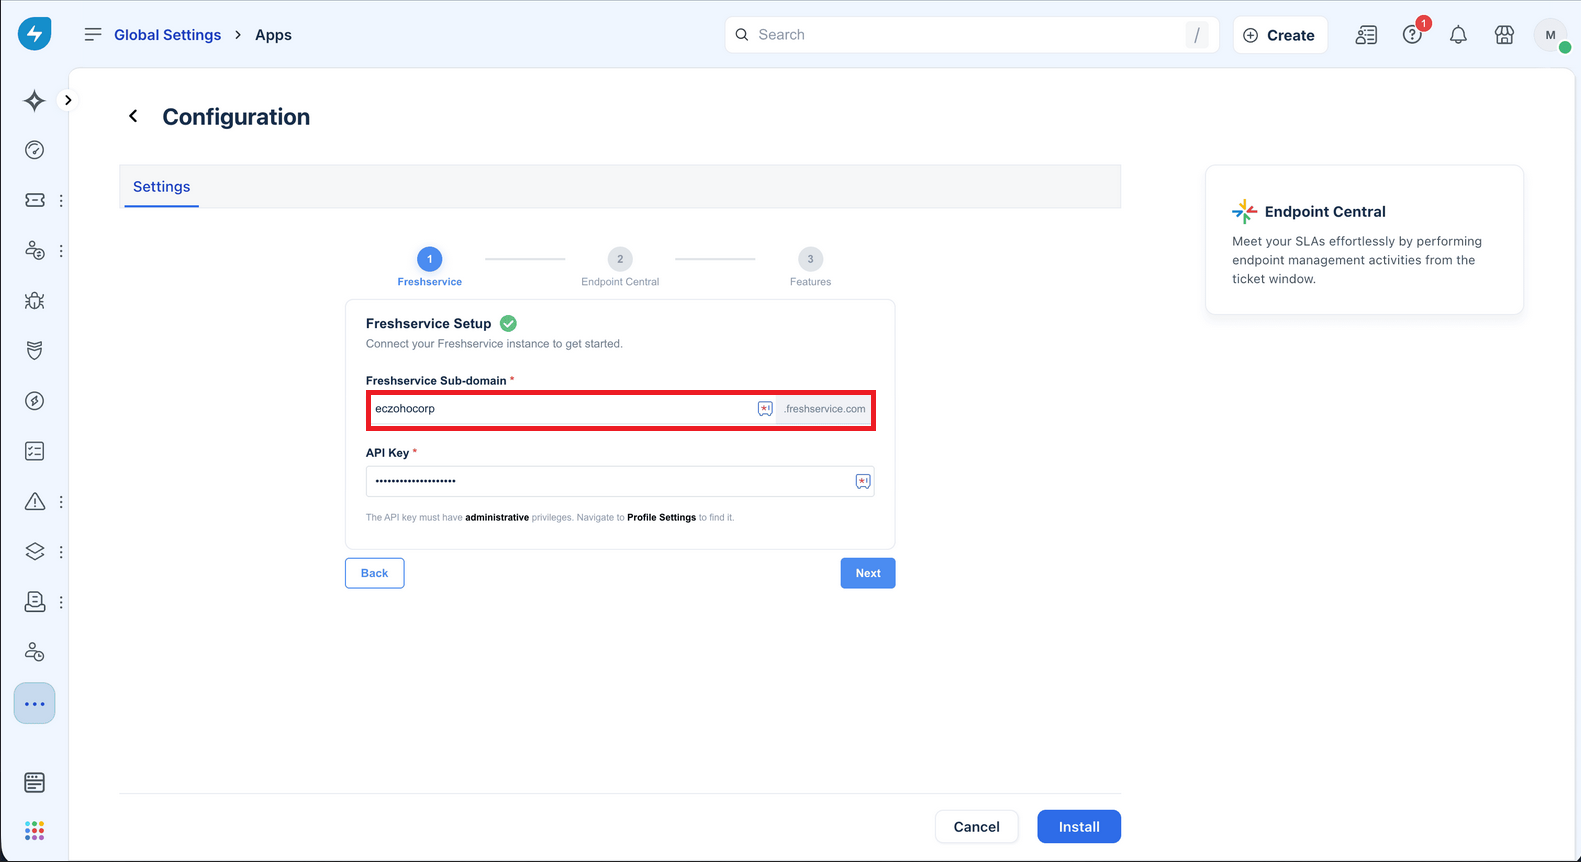The image size is (1581, 862).
Task: Click the highlighted more options ellipsis button
Action: 35,704
